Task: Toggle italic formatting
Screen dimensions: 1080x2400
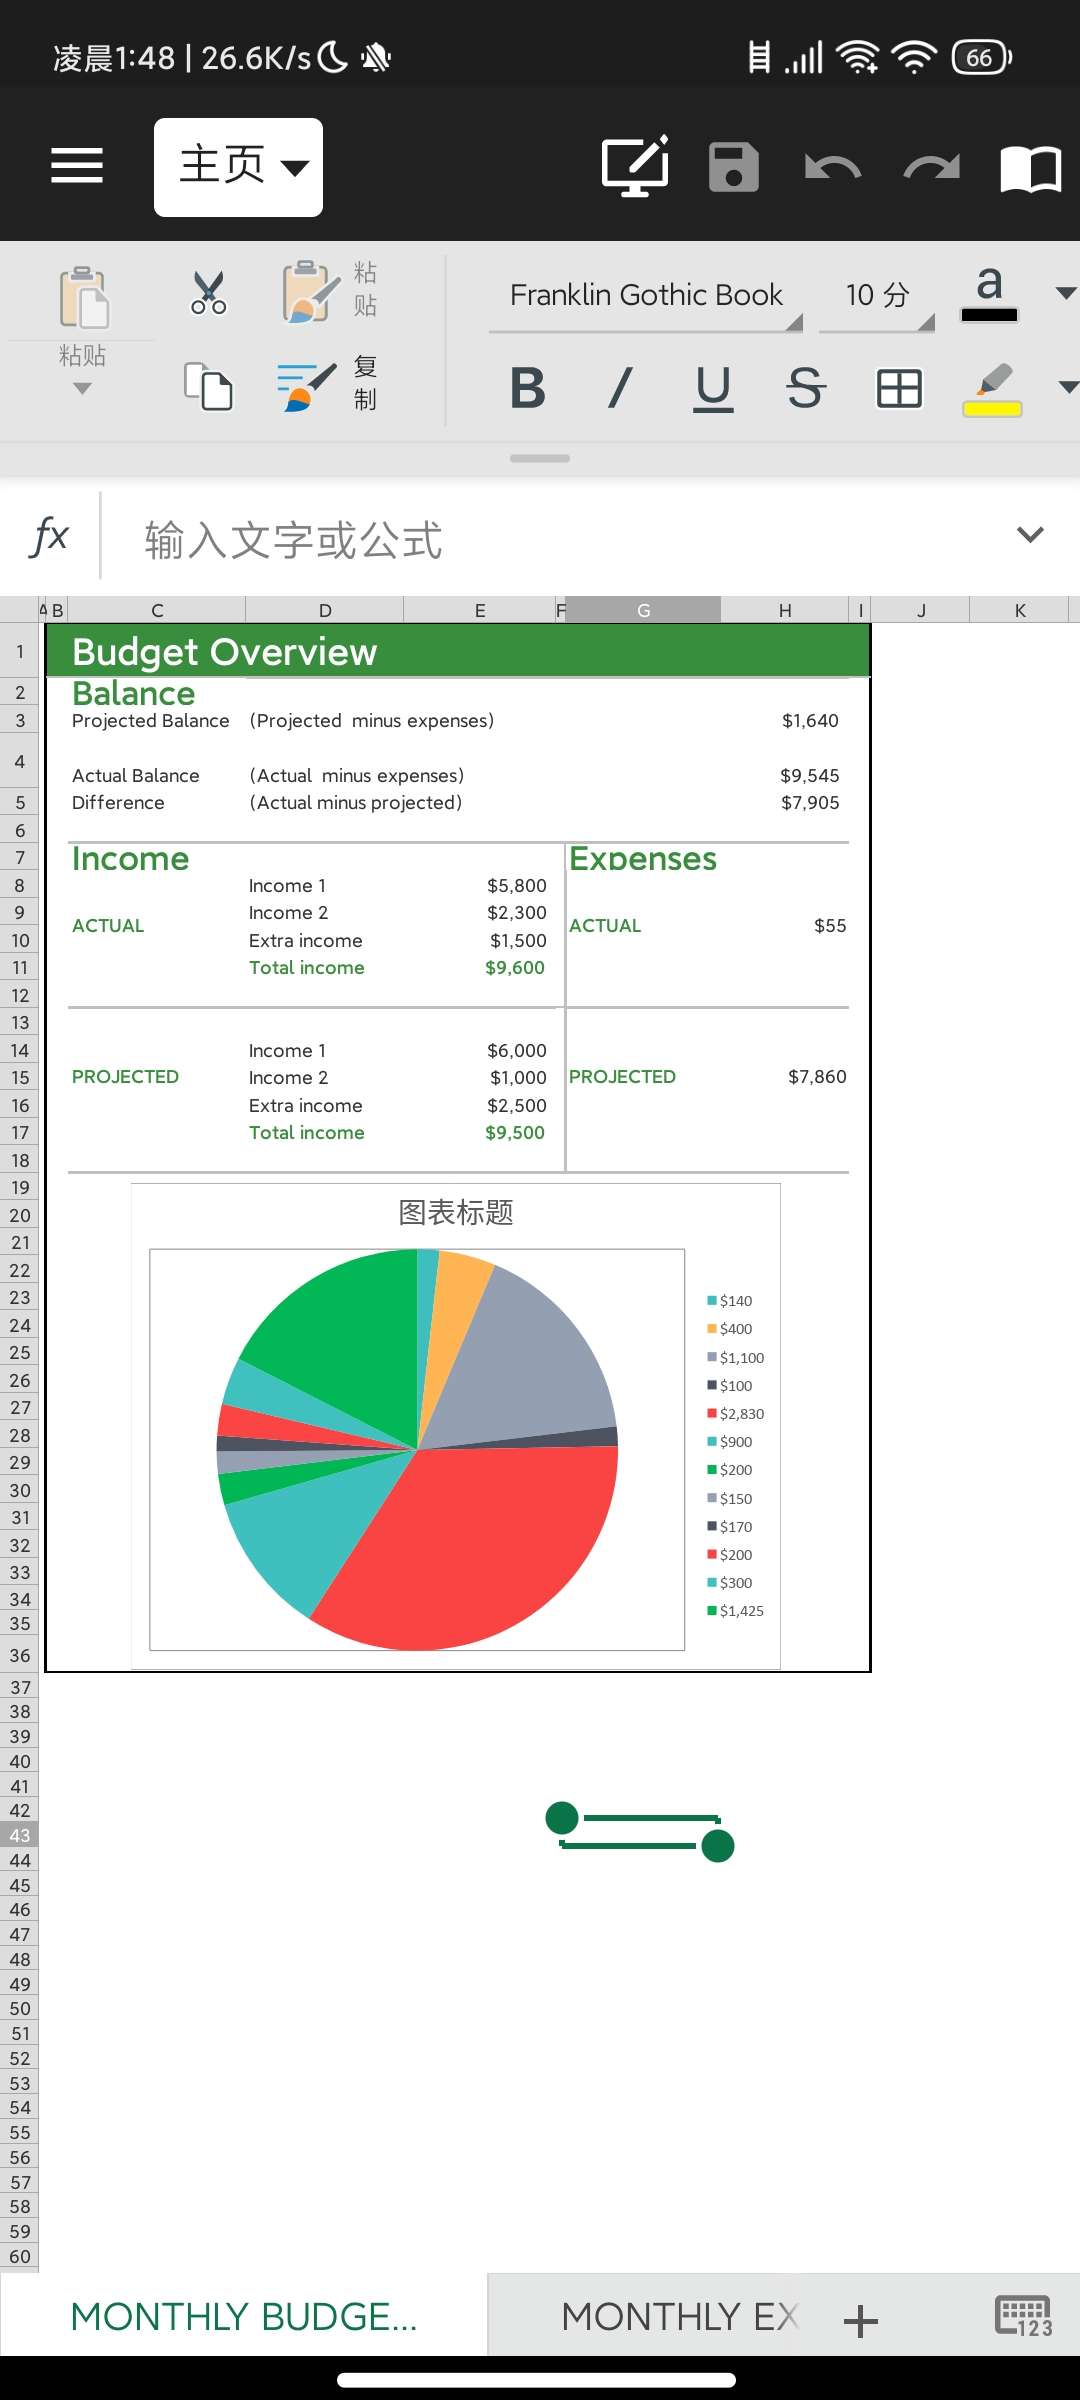Action: tap(620, 388)
